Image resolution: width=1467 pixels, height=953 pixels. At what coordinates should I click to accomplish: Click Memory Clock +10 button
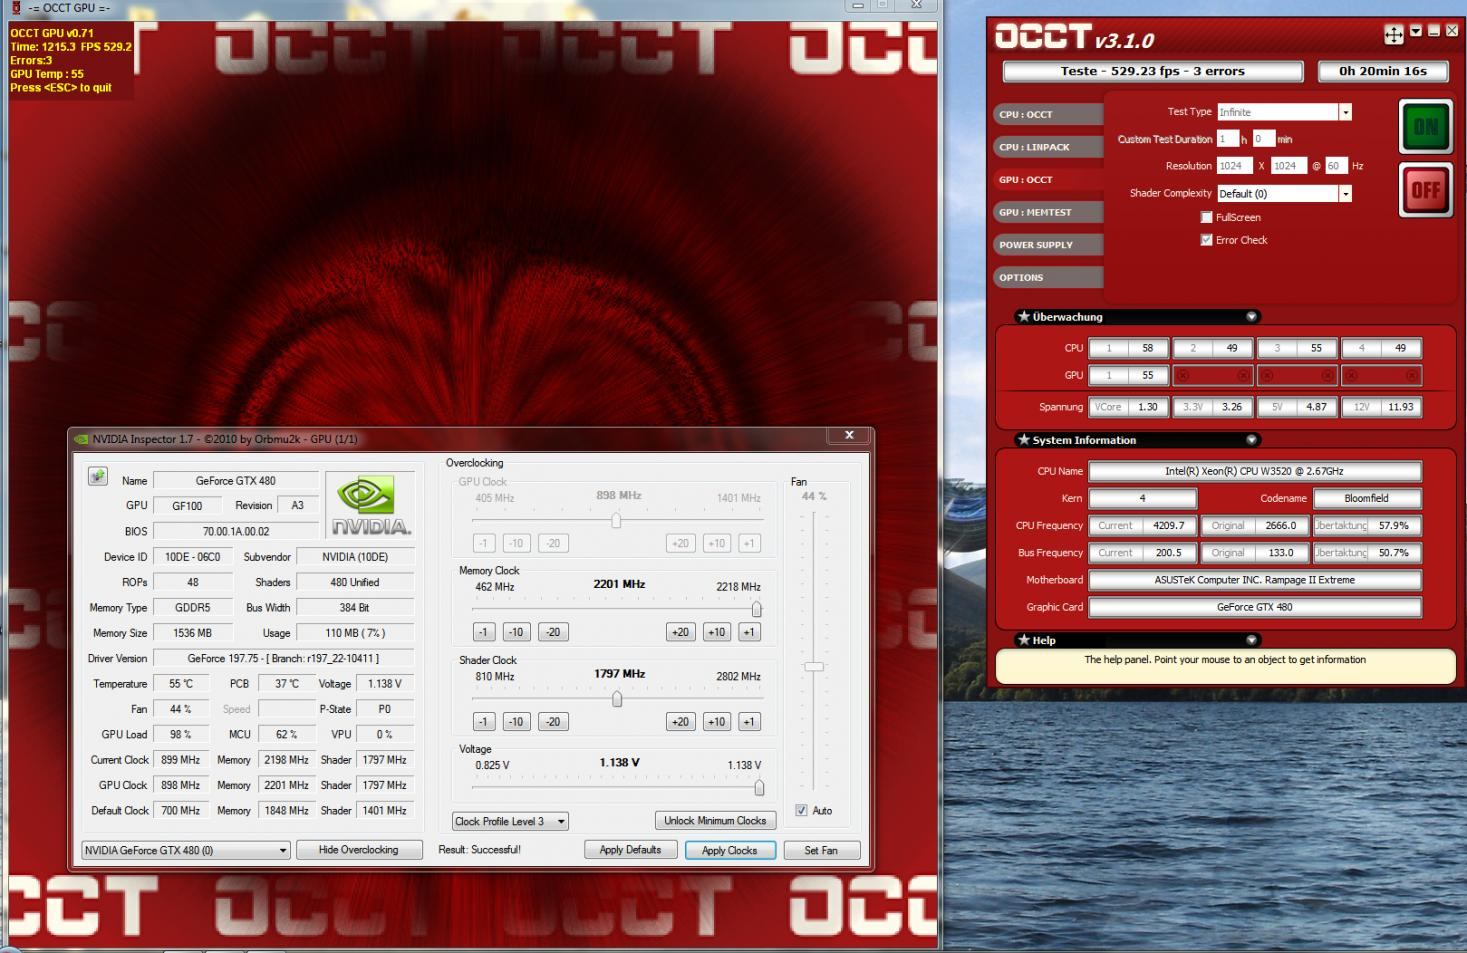[716, 632]
